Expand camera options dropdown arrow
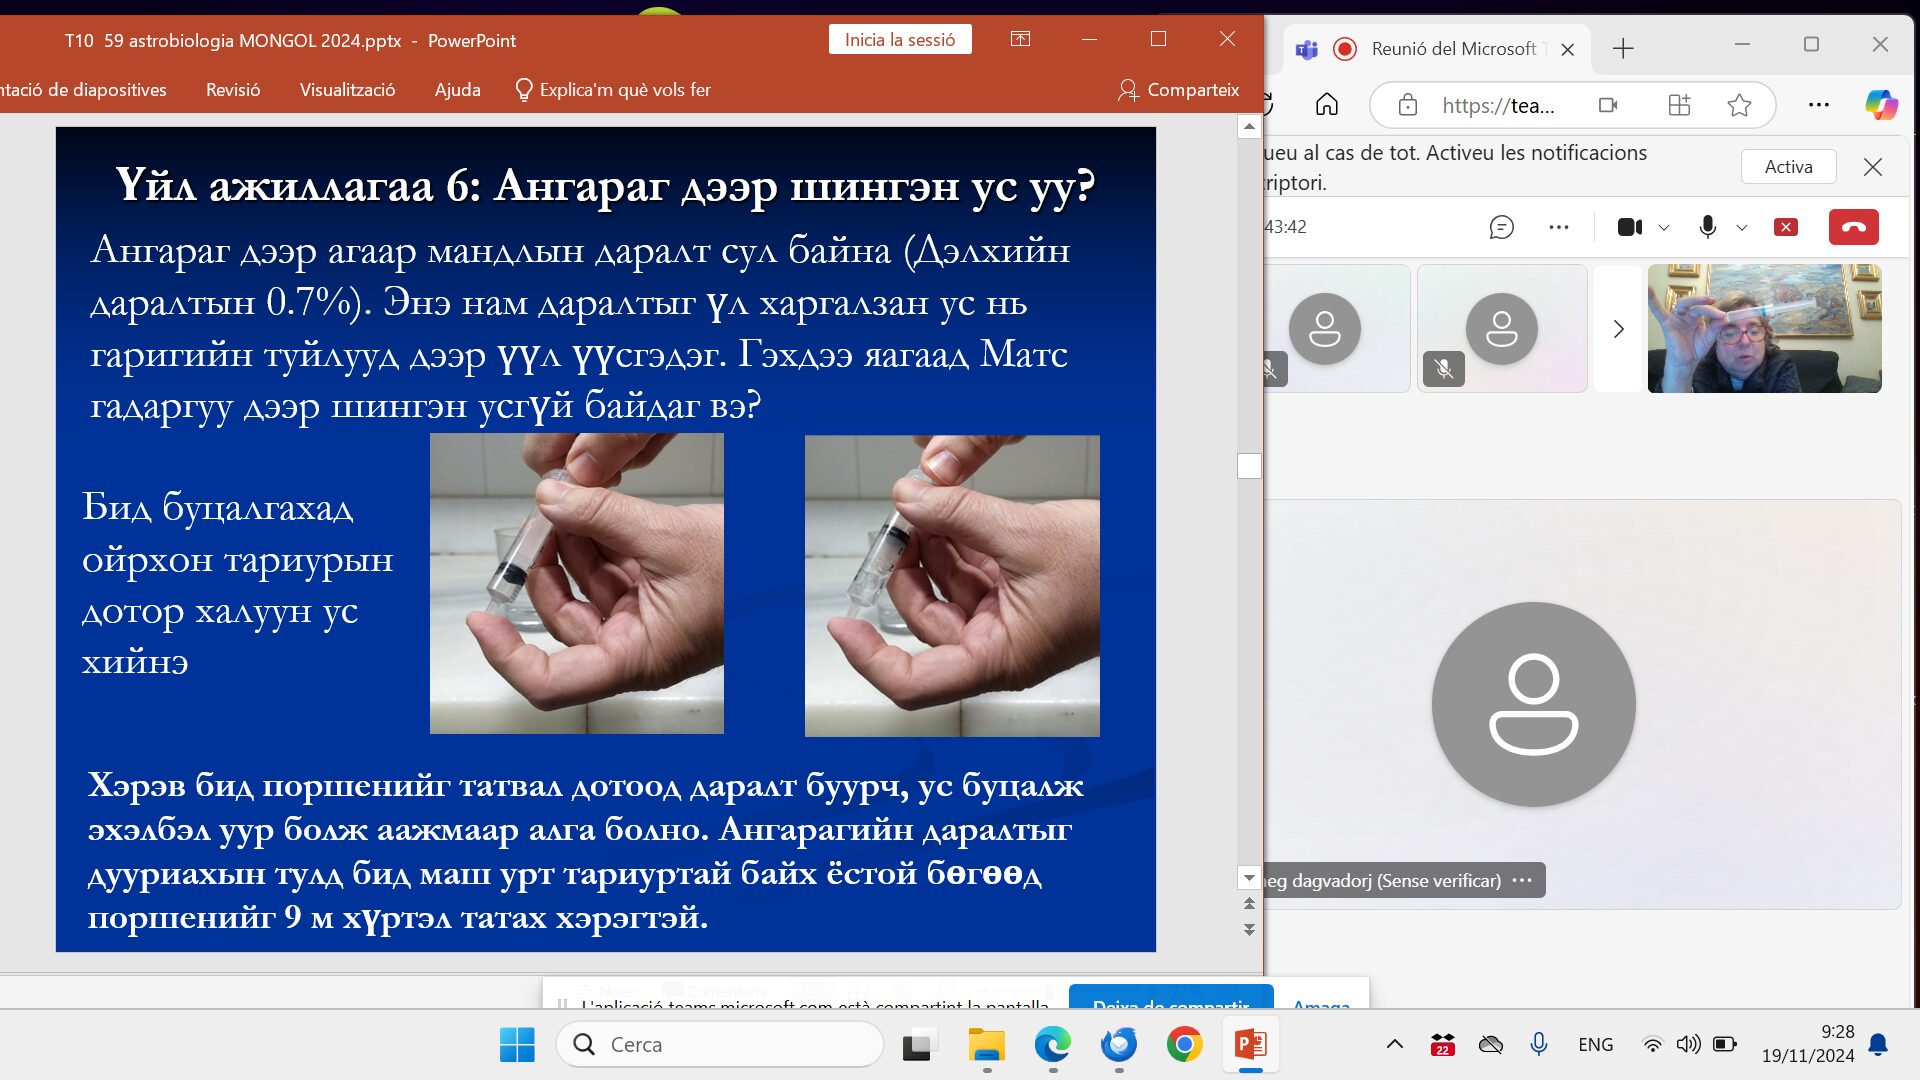This screenshot has height=1080, width=1920. [1664, 228]
